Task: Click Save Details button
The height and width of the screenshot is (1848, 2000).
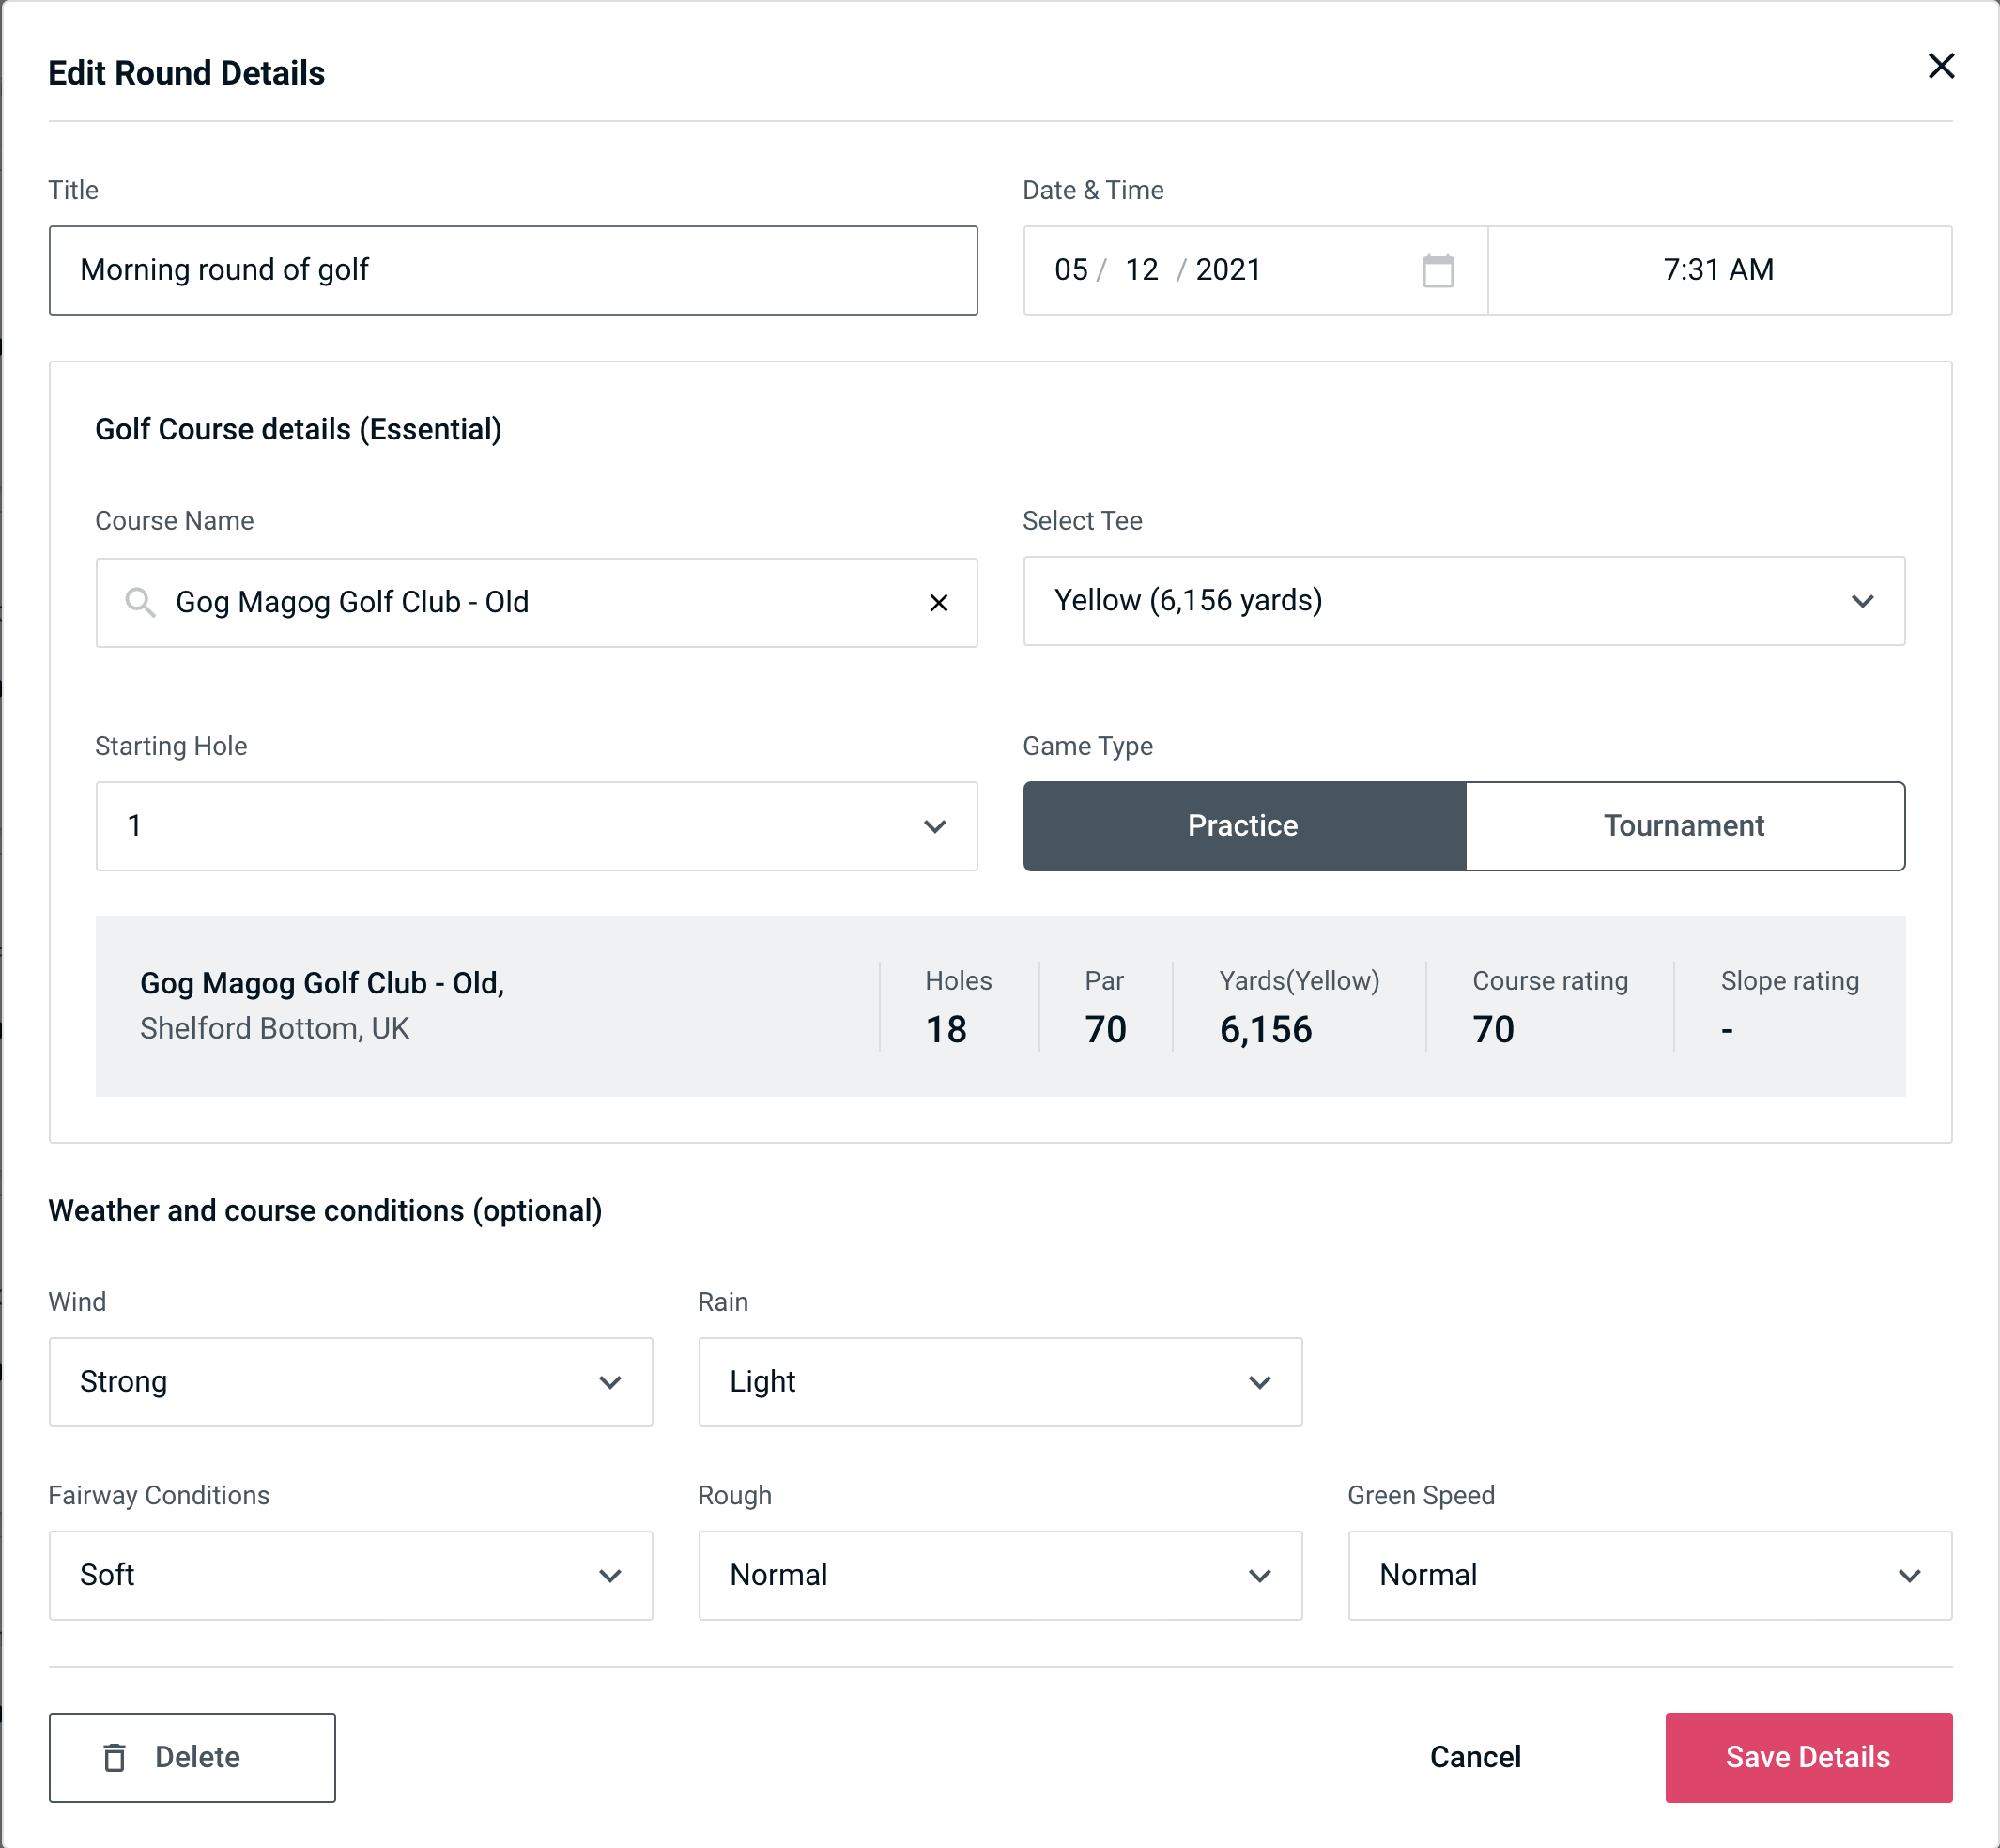Action: point(1807,1758)
